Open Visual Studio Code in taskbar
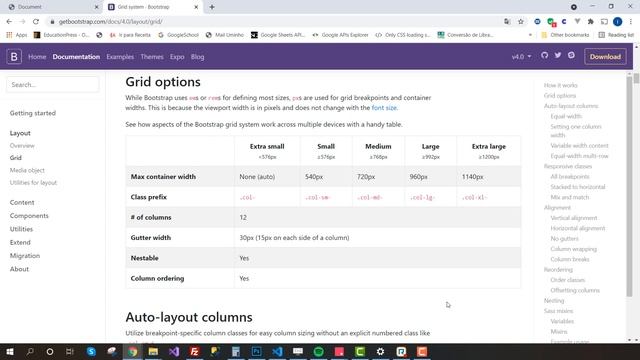The width and height of the screenshot is (640, 360). (x=278, y=351)
